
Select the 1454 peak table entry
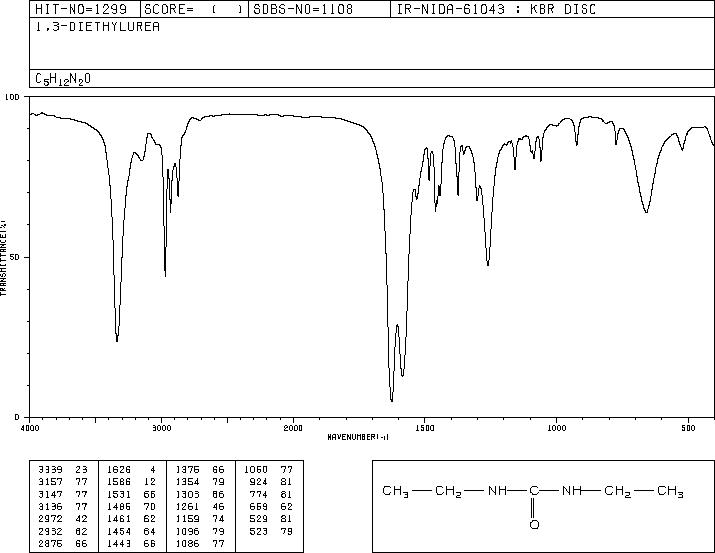pyautogui.click(x=131, y=532)
